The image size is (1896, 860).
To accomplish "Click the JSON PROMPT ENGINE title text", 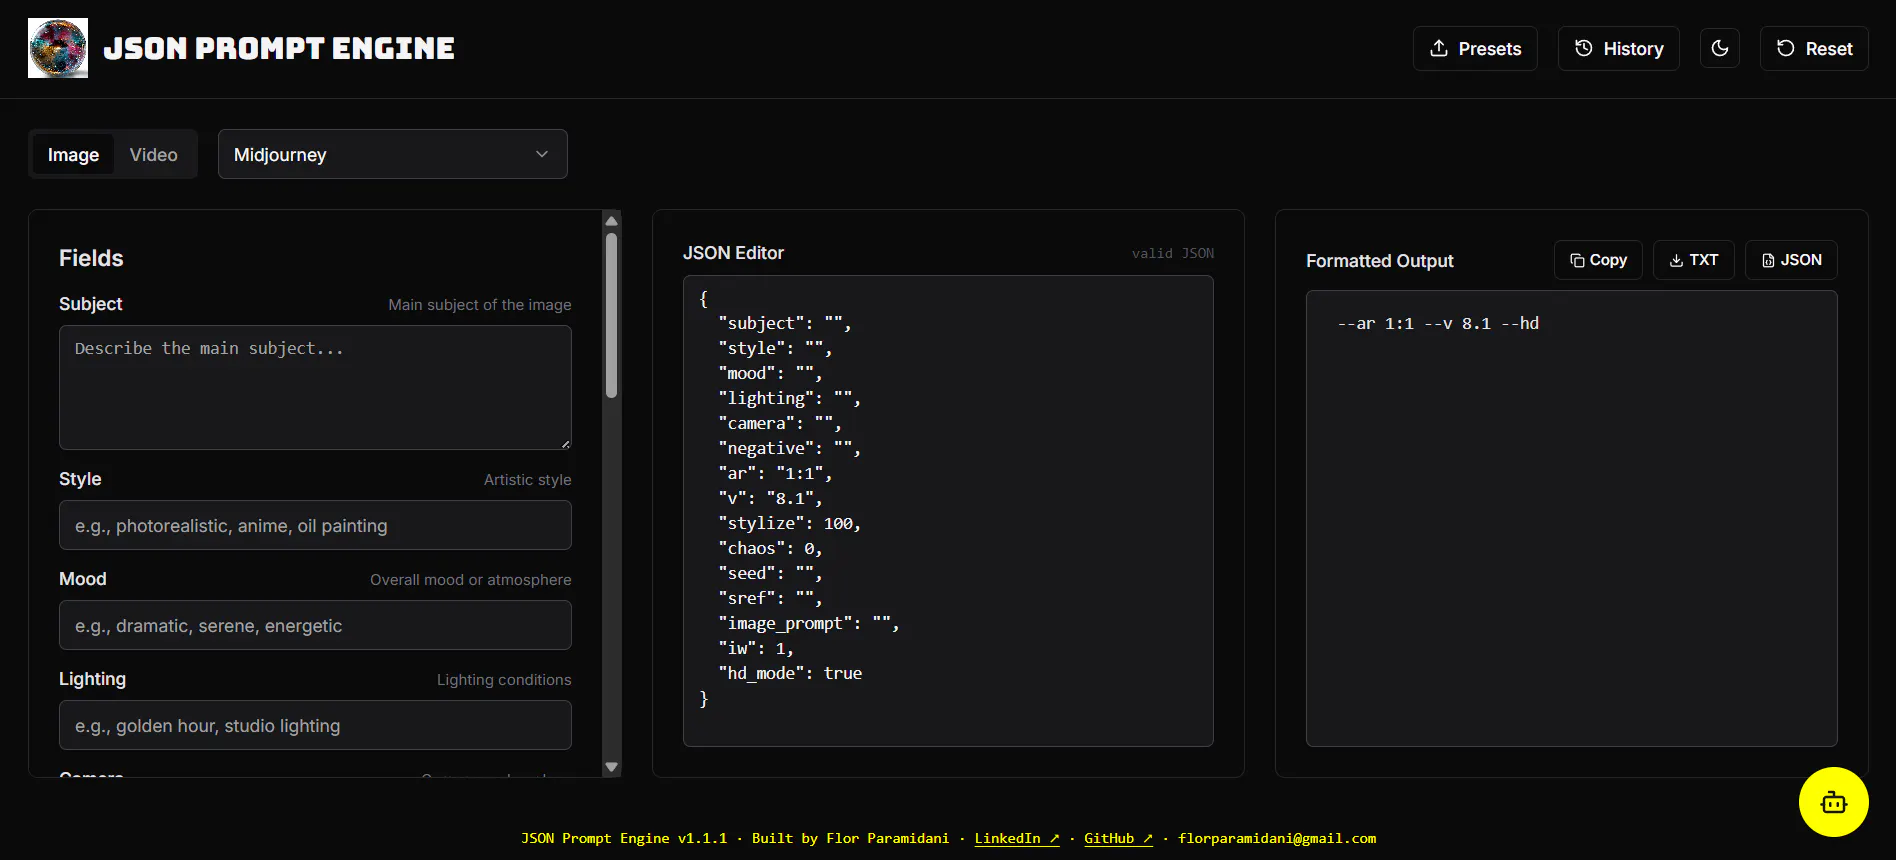I will pos(279,48).
